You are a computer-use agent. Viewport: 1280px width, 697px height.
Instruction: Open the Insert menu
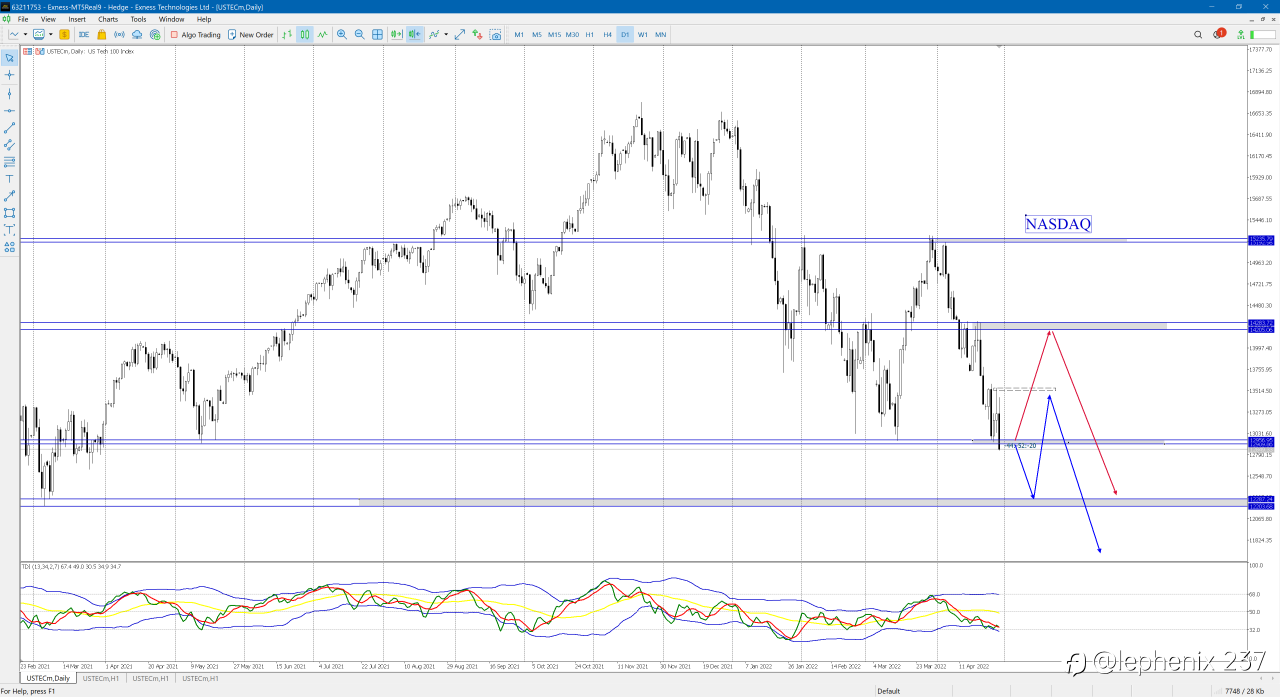(x=77, y=19)
